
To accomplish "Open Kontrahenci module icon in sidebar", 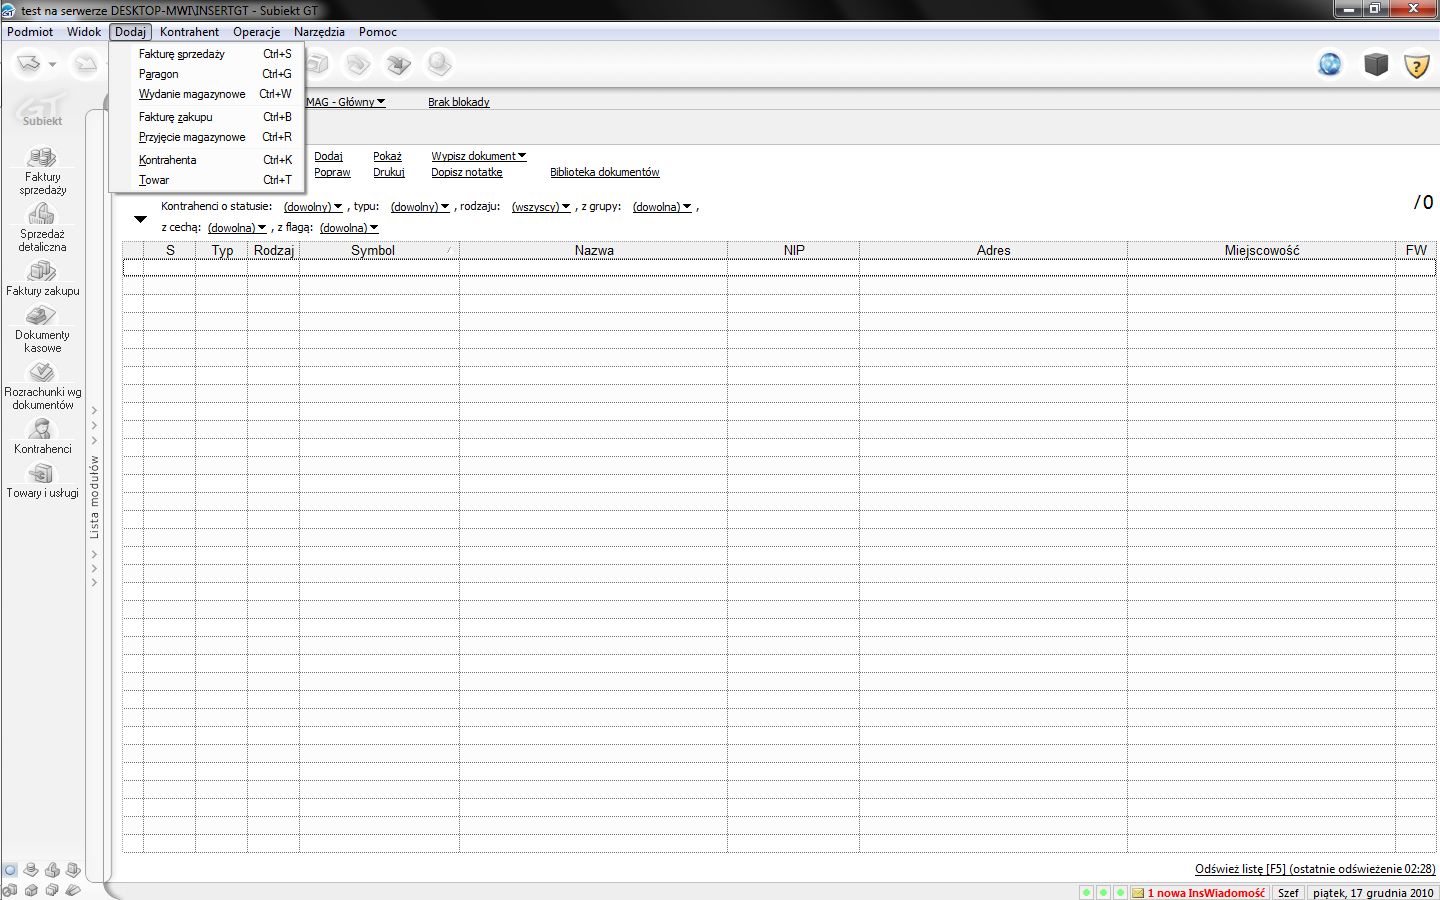I will [42, 430].
